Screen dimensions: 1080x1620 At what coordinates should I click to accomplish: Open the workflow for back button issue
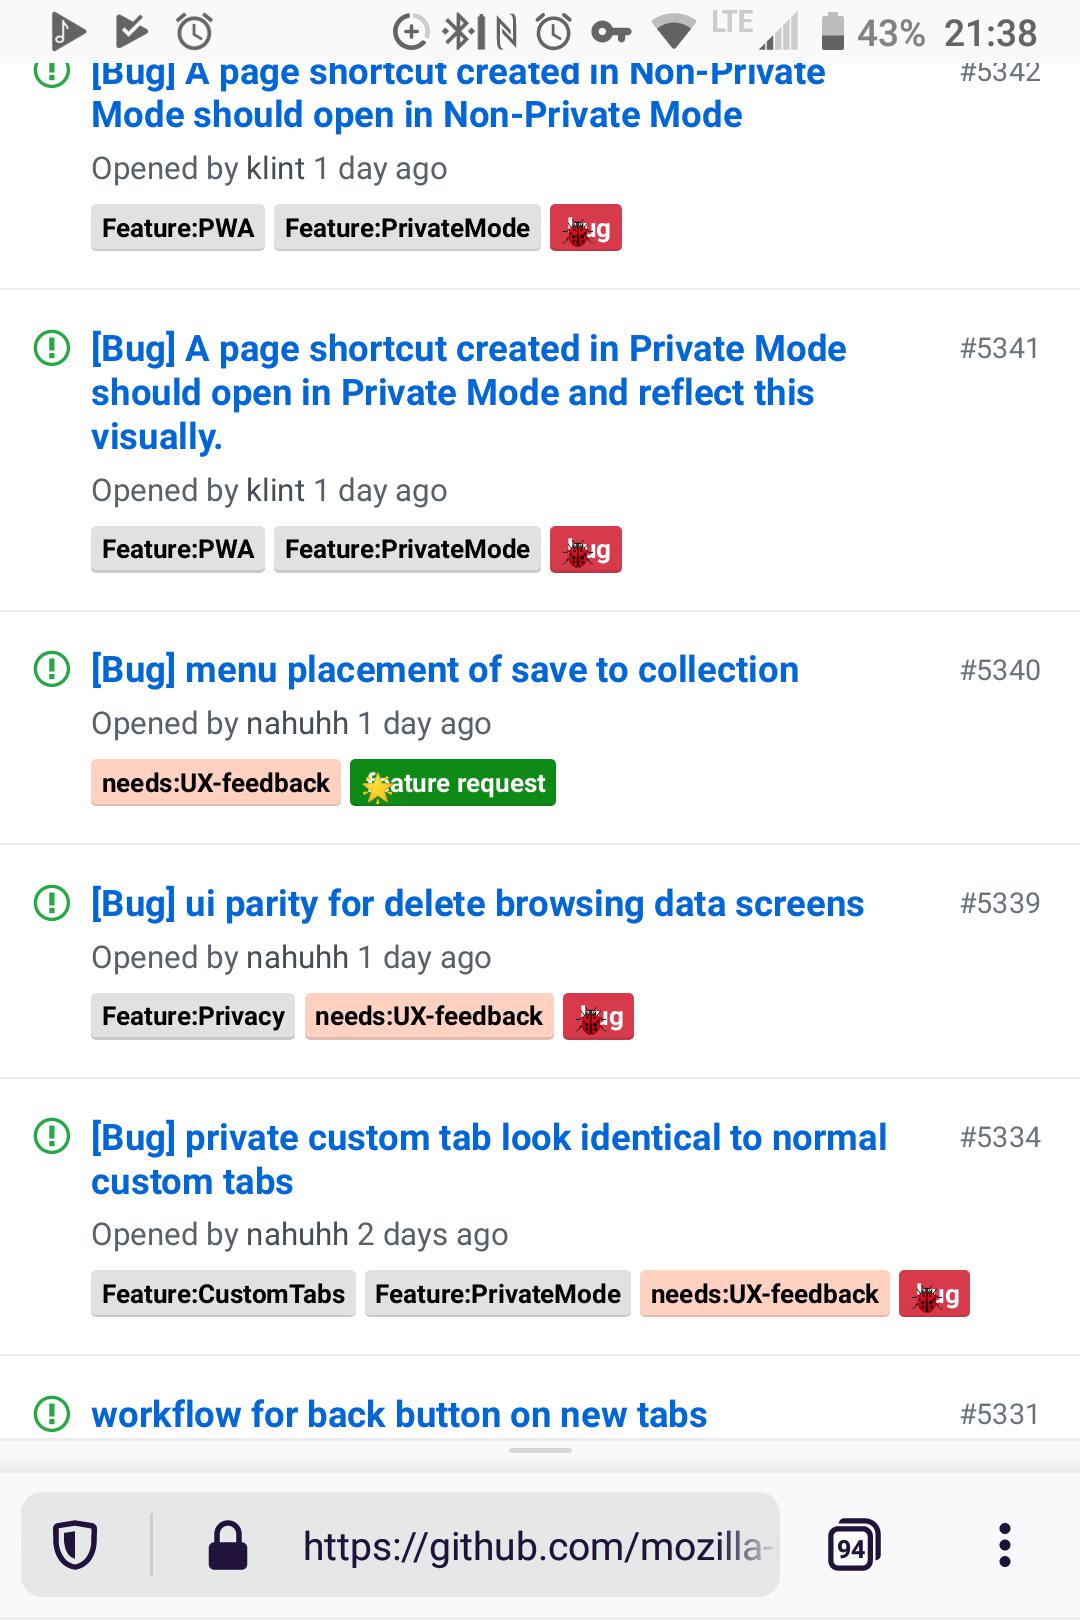(399, 1413)
